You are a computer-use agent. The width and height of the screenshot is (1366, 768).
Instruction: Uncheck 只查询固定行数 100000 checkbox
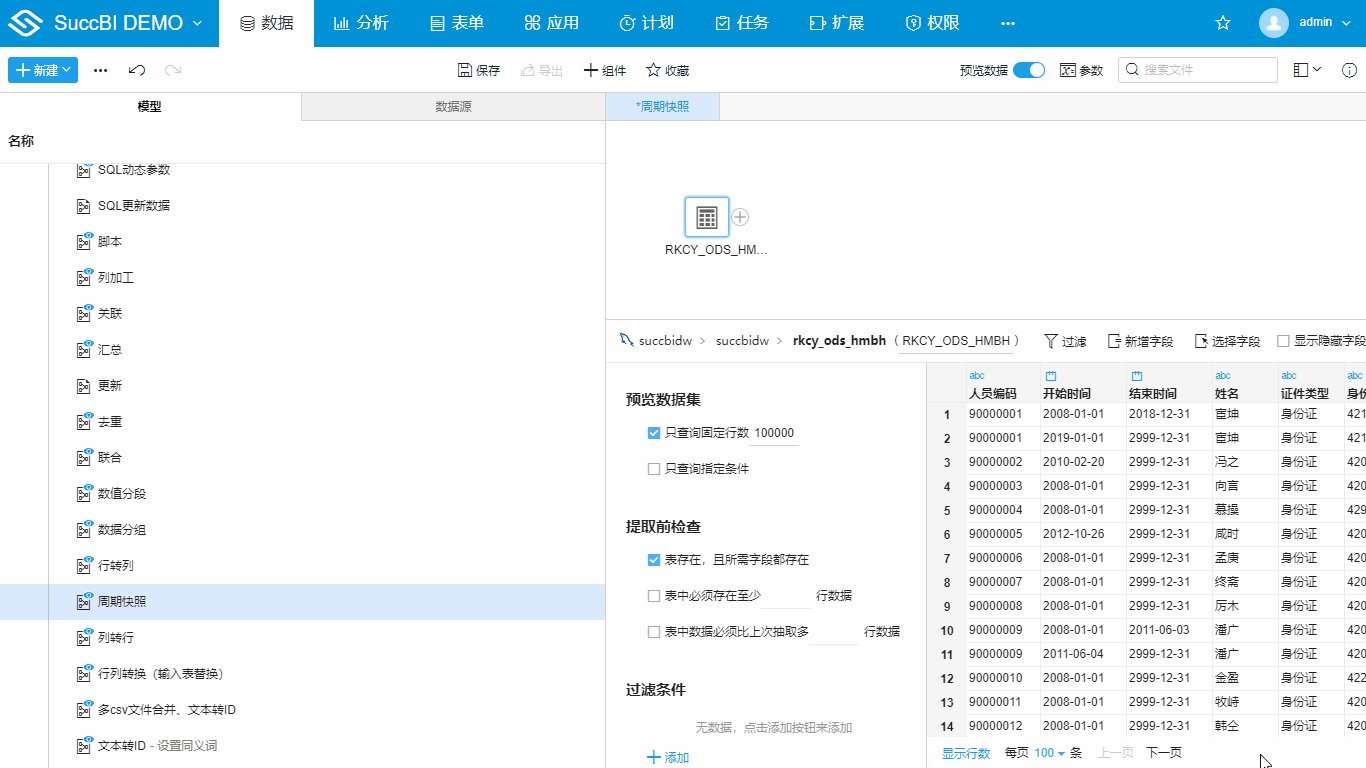click(652, 433)
